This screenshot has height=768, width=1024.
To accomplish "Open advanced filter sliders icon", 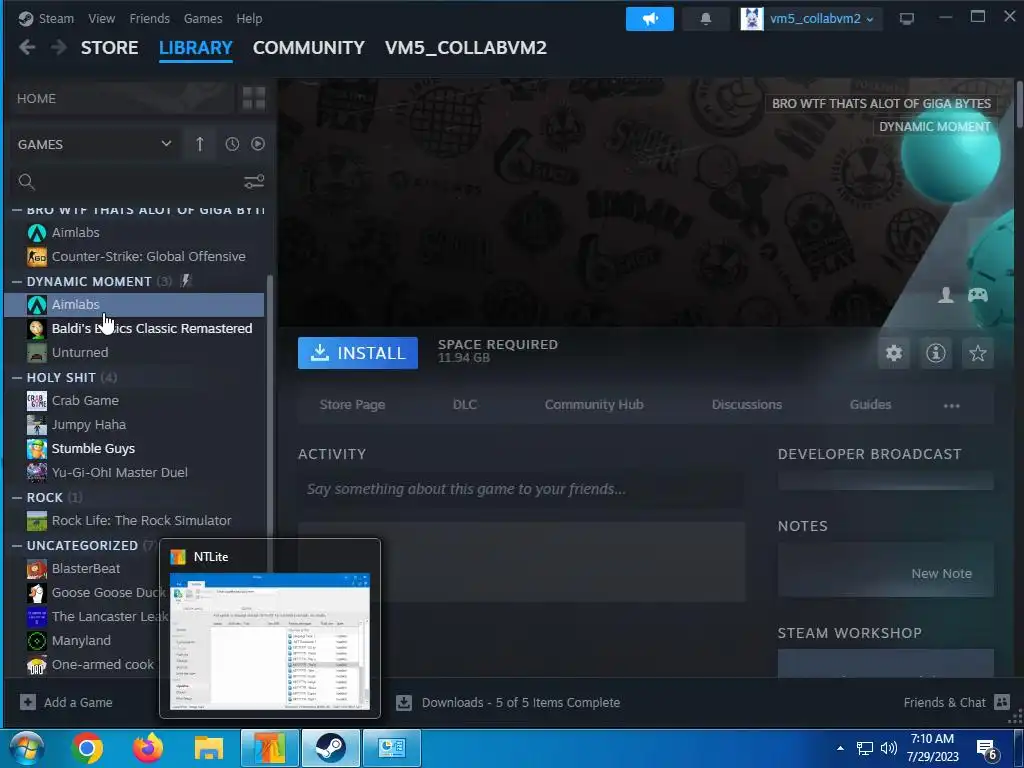I will (x=254, y=182).
